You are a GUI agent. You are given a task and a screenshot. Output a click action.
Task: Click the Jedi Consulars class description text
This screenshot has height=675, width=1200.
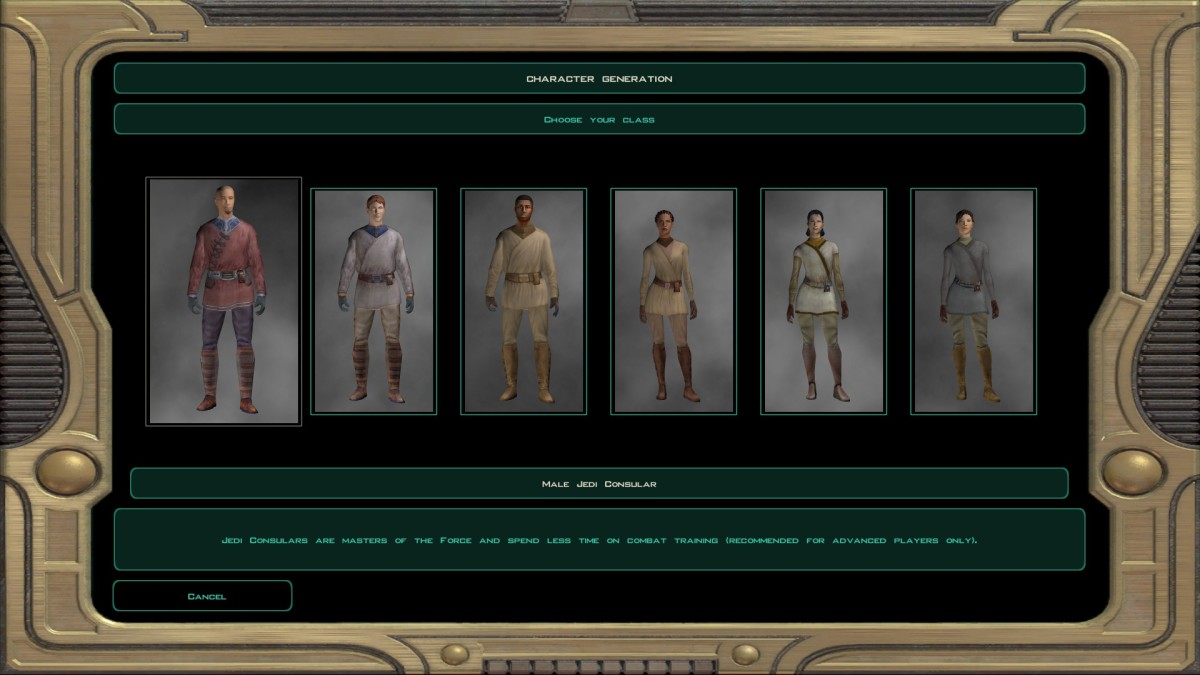tap(599, 540)
